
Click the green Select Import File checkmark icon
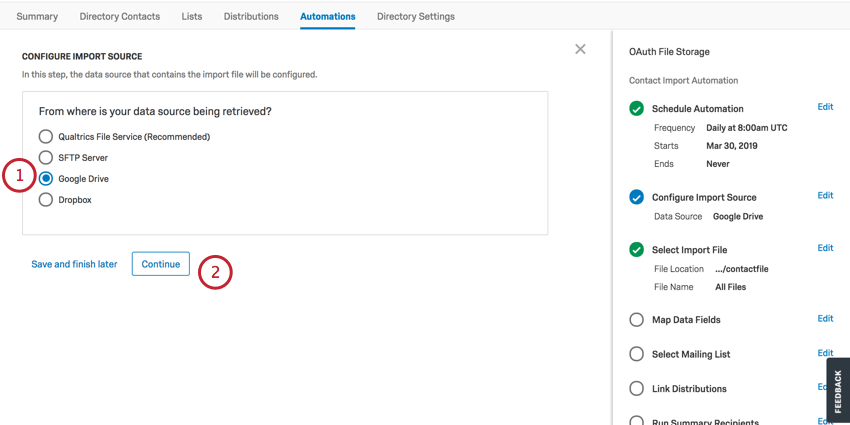(636, 250)
